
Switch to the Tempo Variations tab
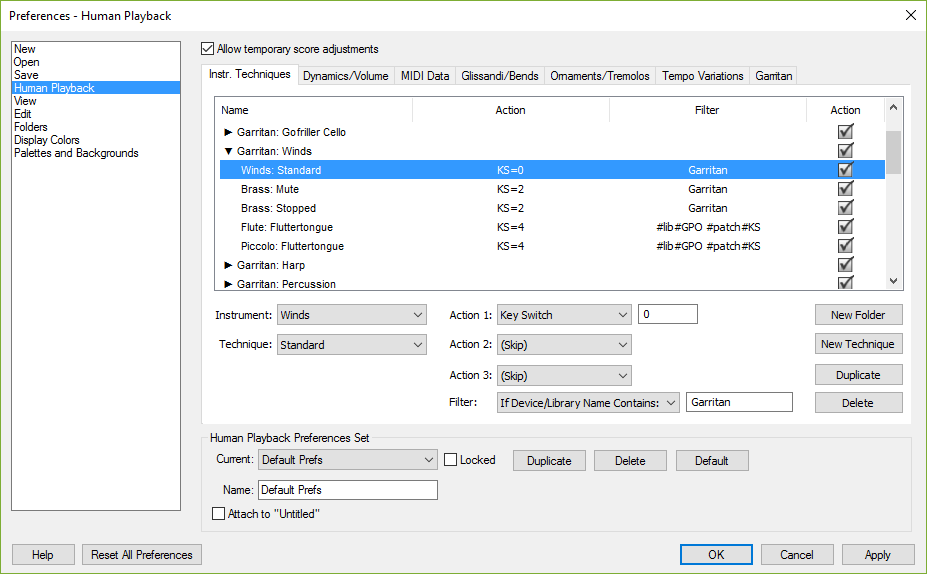tap(702, 76)
